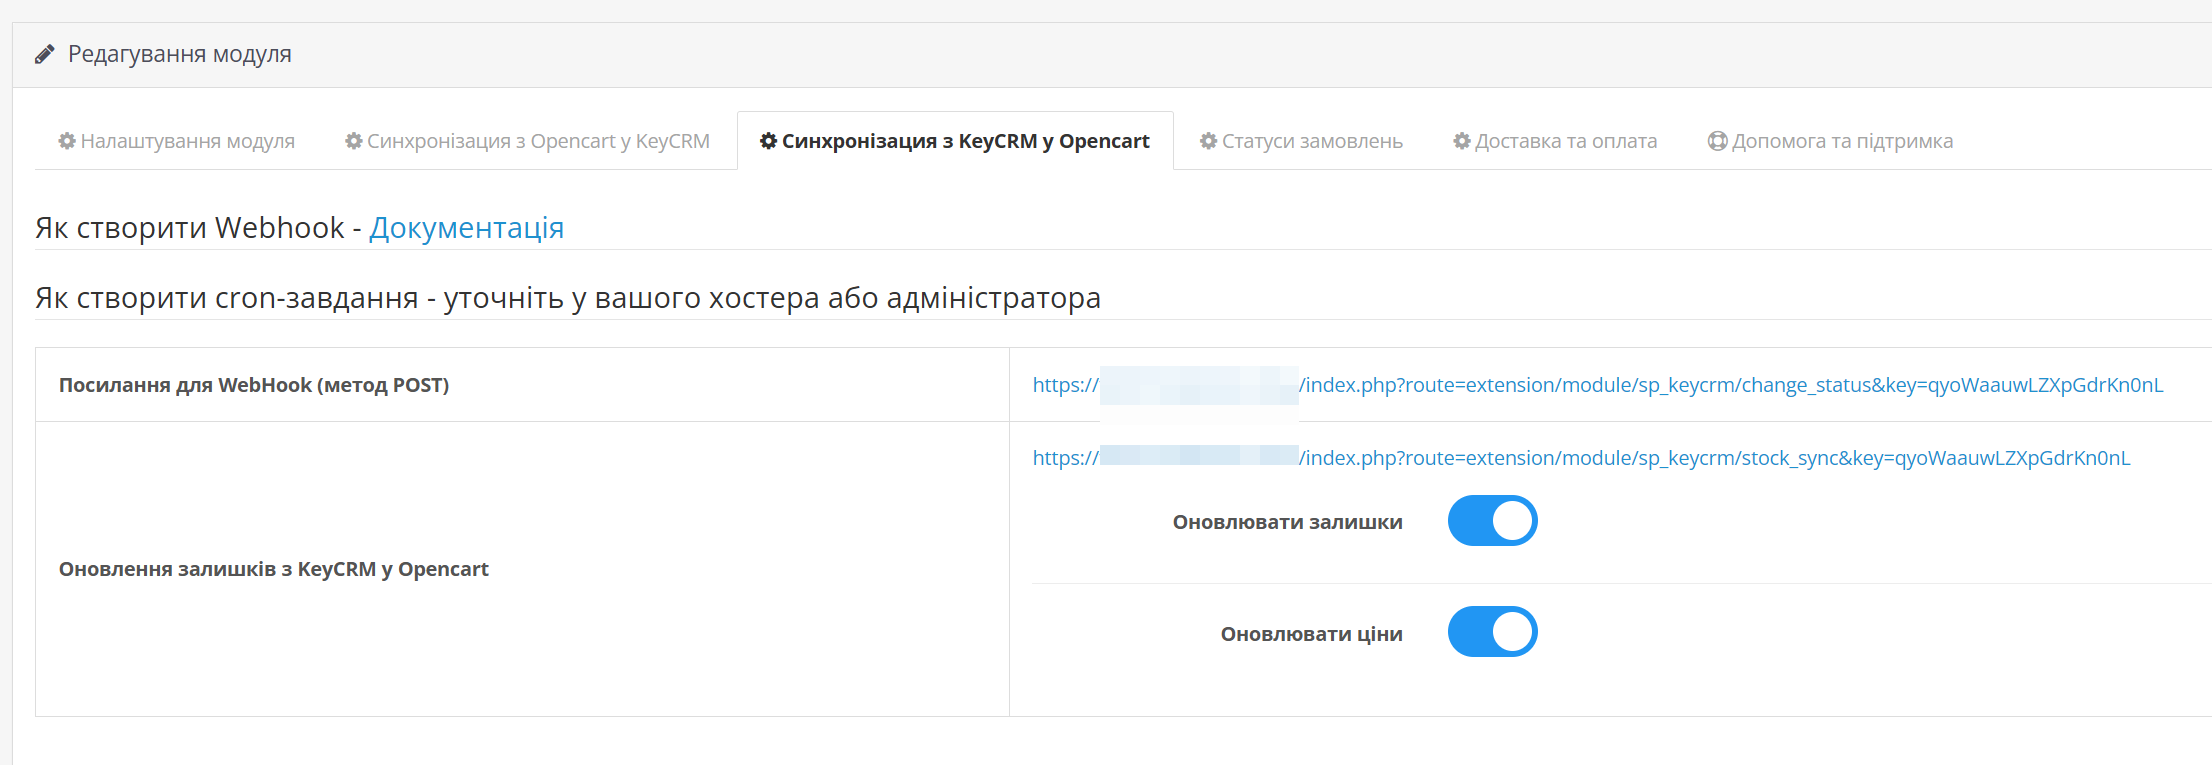Disable the Оновлювати залишки toggle
The width and height of the screenshot is (2212, 765).
tap(1493, 521)
